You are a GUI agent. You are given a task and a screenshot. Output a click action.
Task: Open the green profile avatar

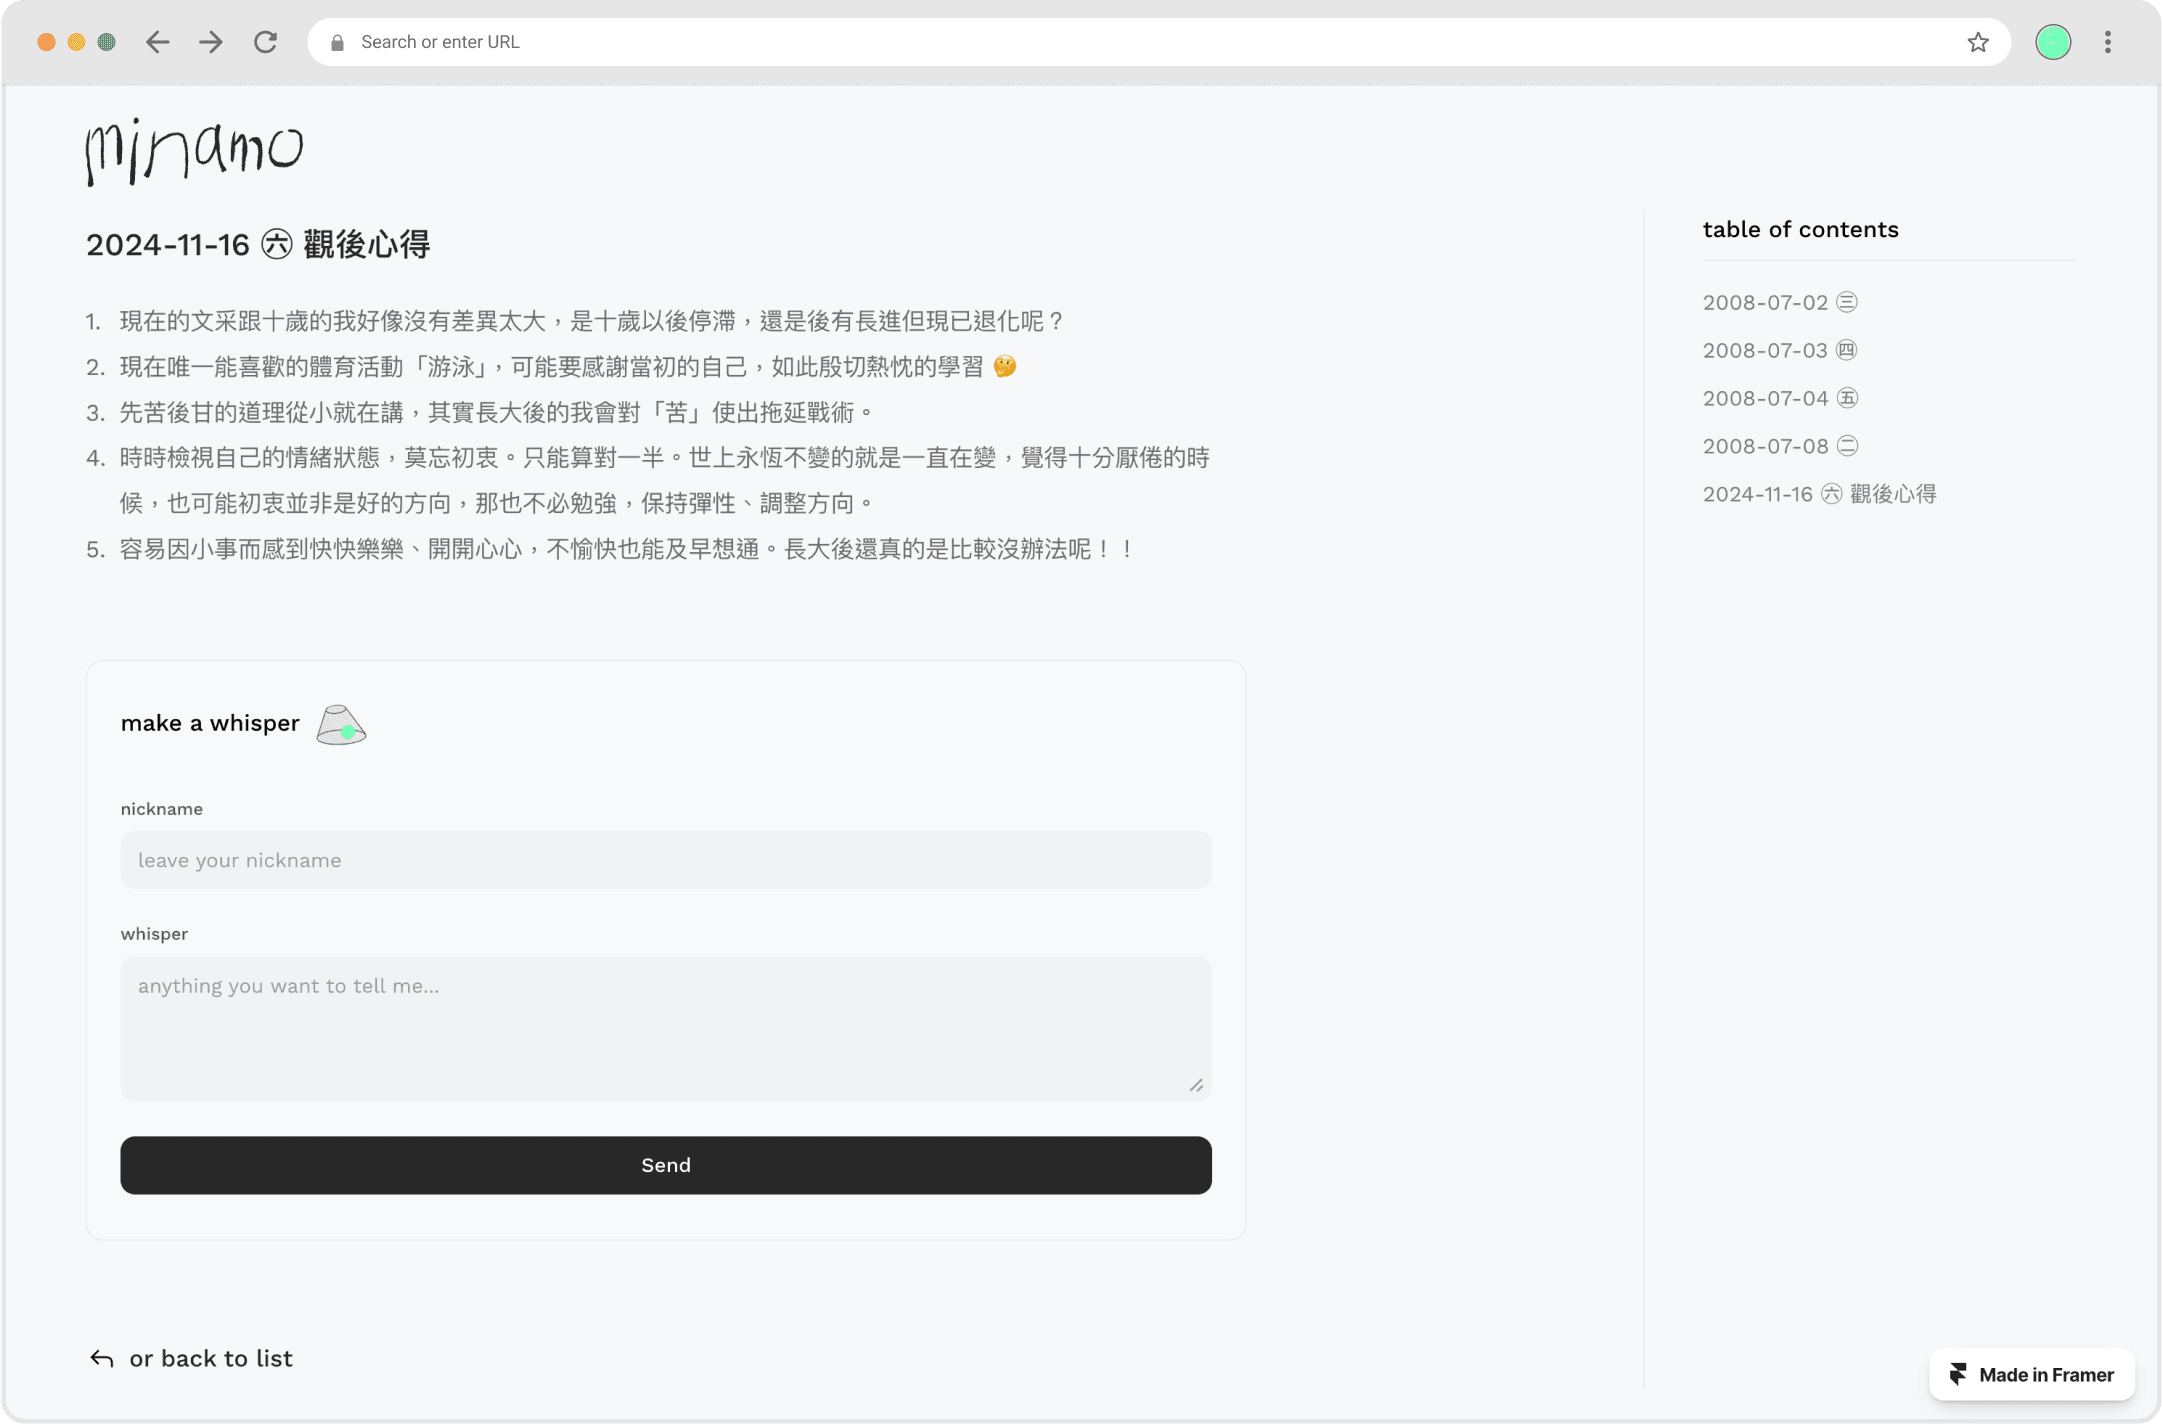pos(2052,42)
